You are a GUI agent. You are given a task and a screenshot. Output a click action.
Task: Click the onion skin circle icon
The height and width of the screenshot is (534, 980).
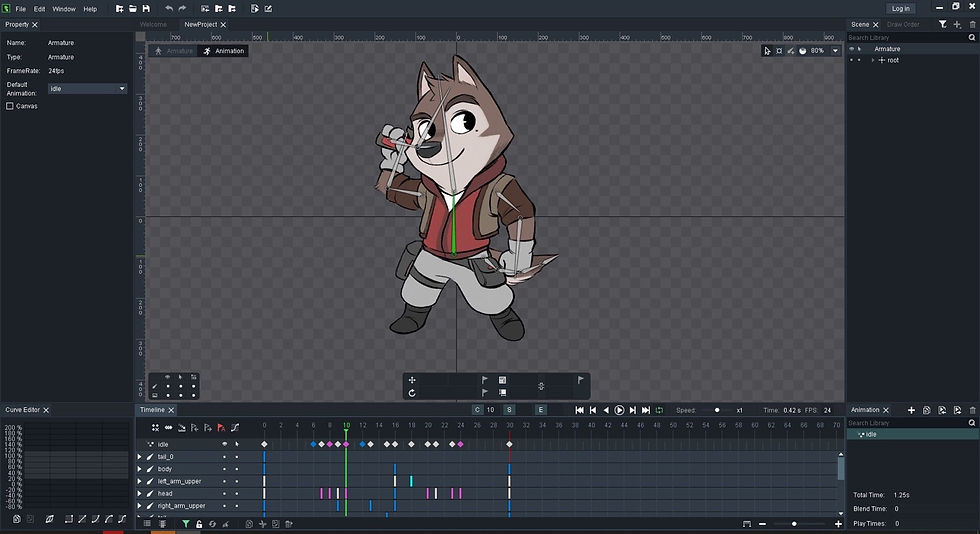[802, 51]
